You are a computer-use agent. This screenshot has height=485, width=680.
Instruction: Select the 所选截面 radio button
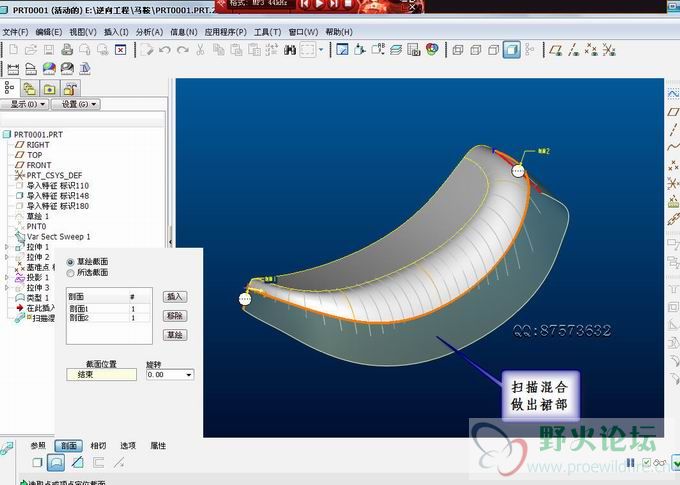pos(70,273)
